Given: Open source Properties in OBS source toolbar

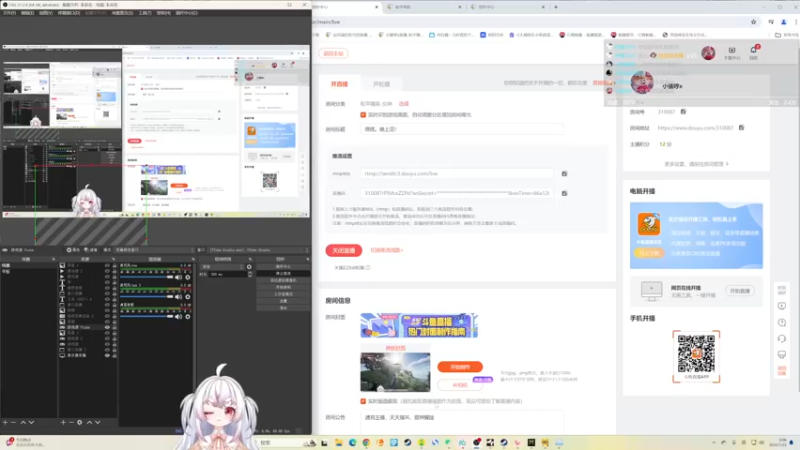Looking at the screenshot, I should point(73,250).
